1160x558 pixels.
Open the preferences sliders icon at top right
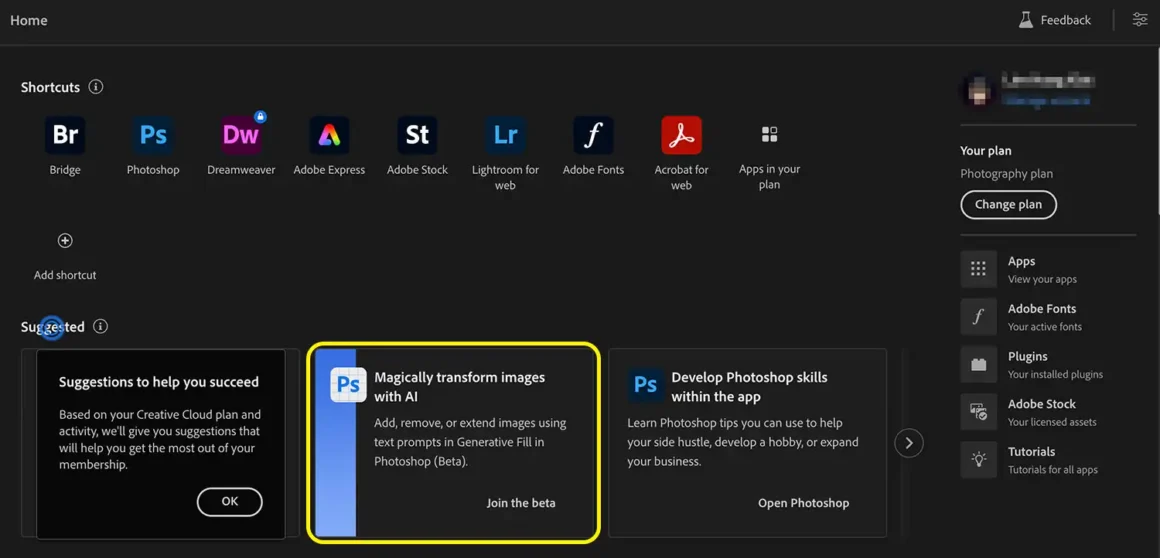(x=1140, y=20)
